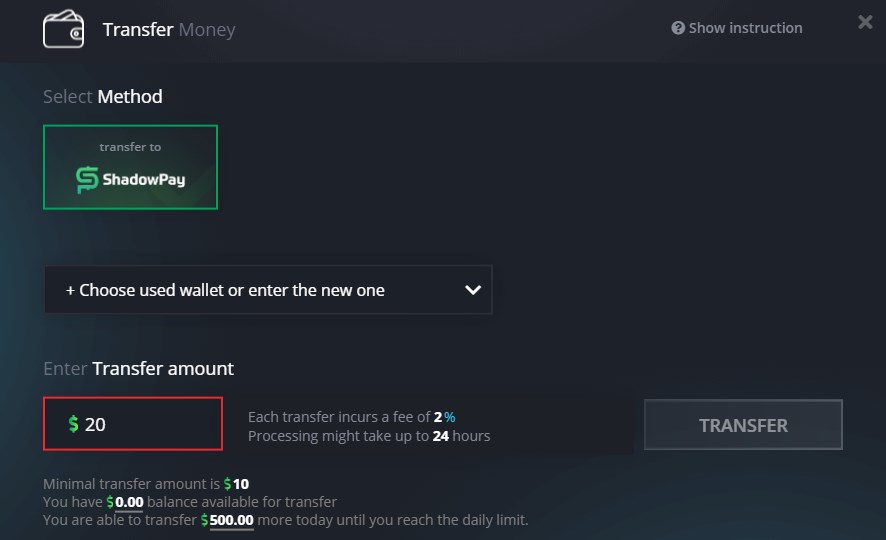Click the 24 hours processing text
Image resolution: width=886 pixels, height=540 pixels.
(461, 436)
